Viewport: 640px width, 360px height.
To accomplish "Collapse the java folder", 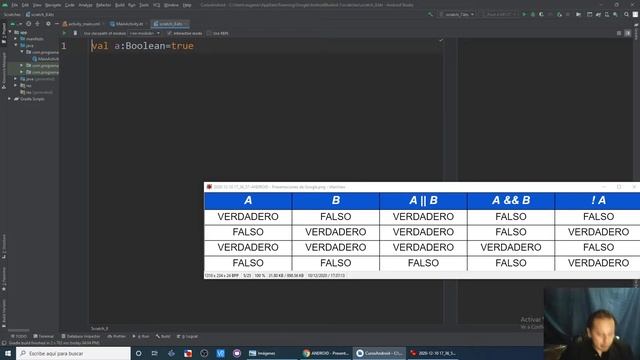I will point(16,45).
